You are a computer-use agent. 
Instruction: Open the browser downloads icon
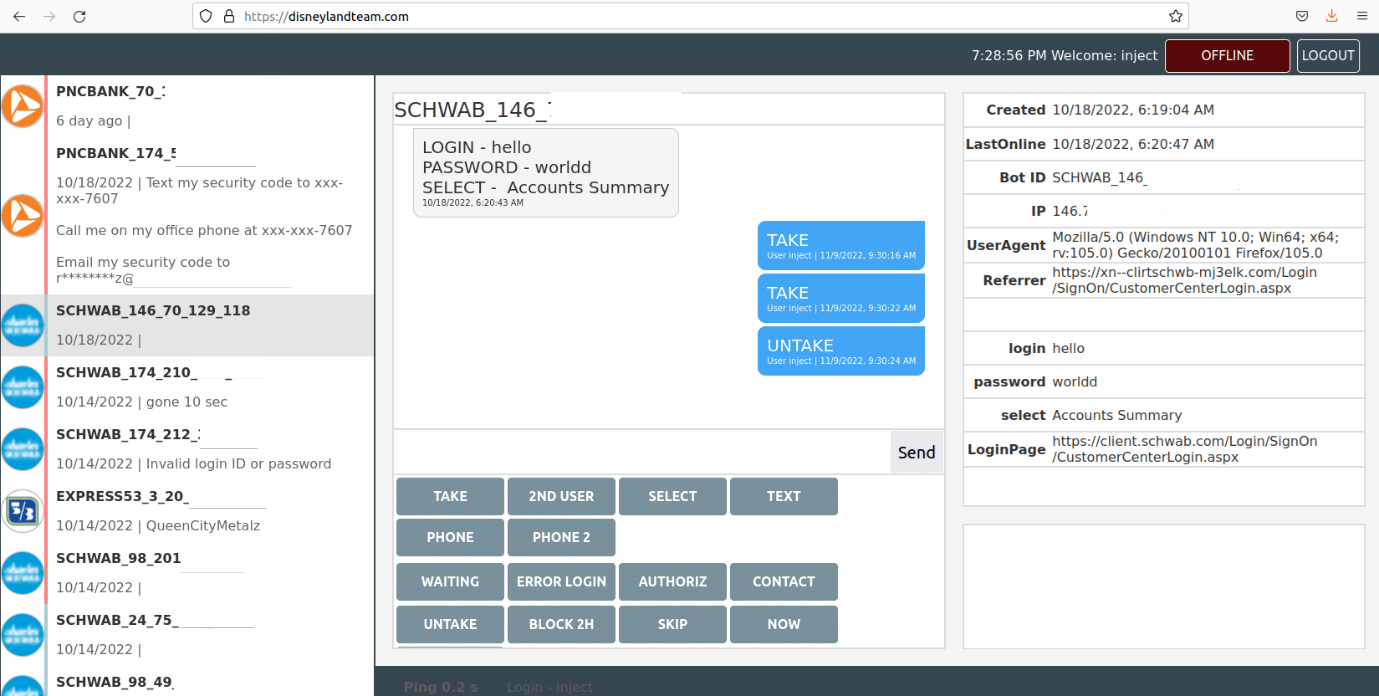[1331, 16]
